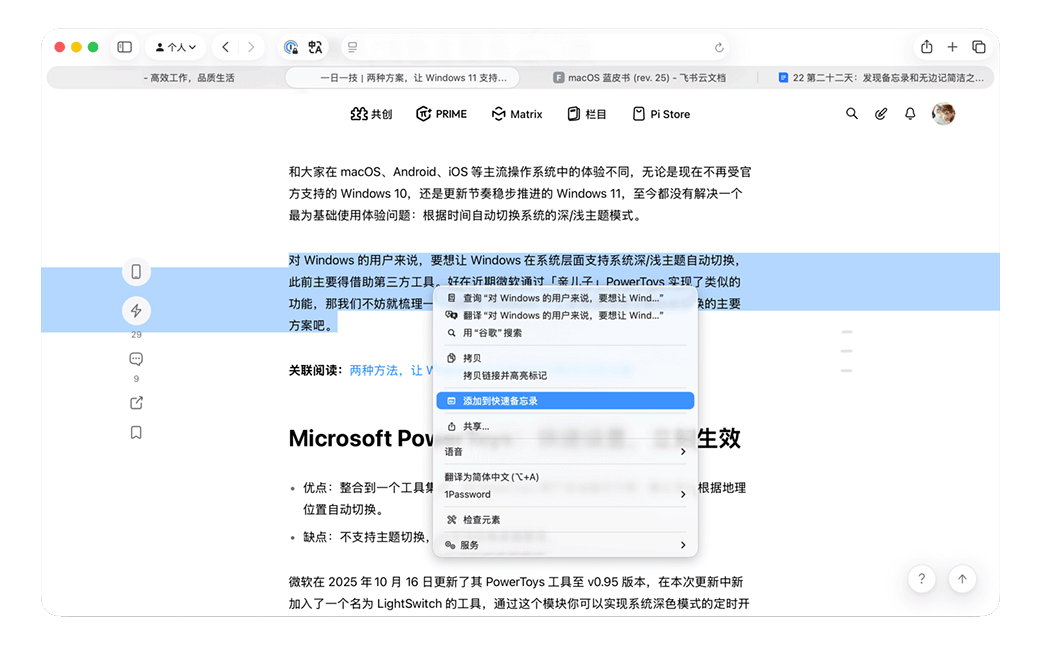Viewport: 1040px width, 670px height.
Task: Open the 个人 profile dropdown
Action: coord(176,47)
